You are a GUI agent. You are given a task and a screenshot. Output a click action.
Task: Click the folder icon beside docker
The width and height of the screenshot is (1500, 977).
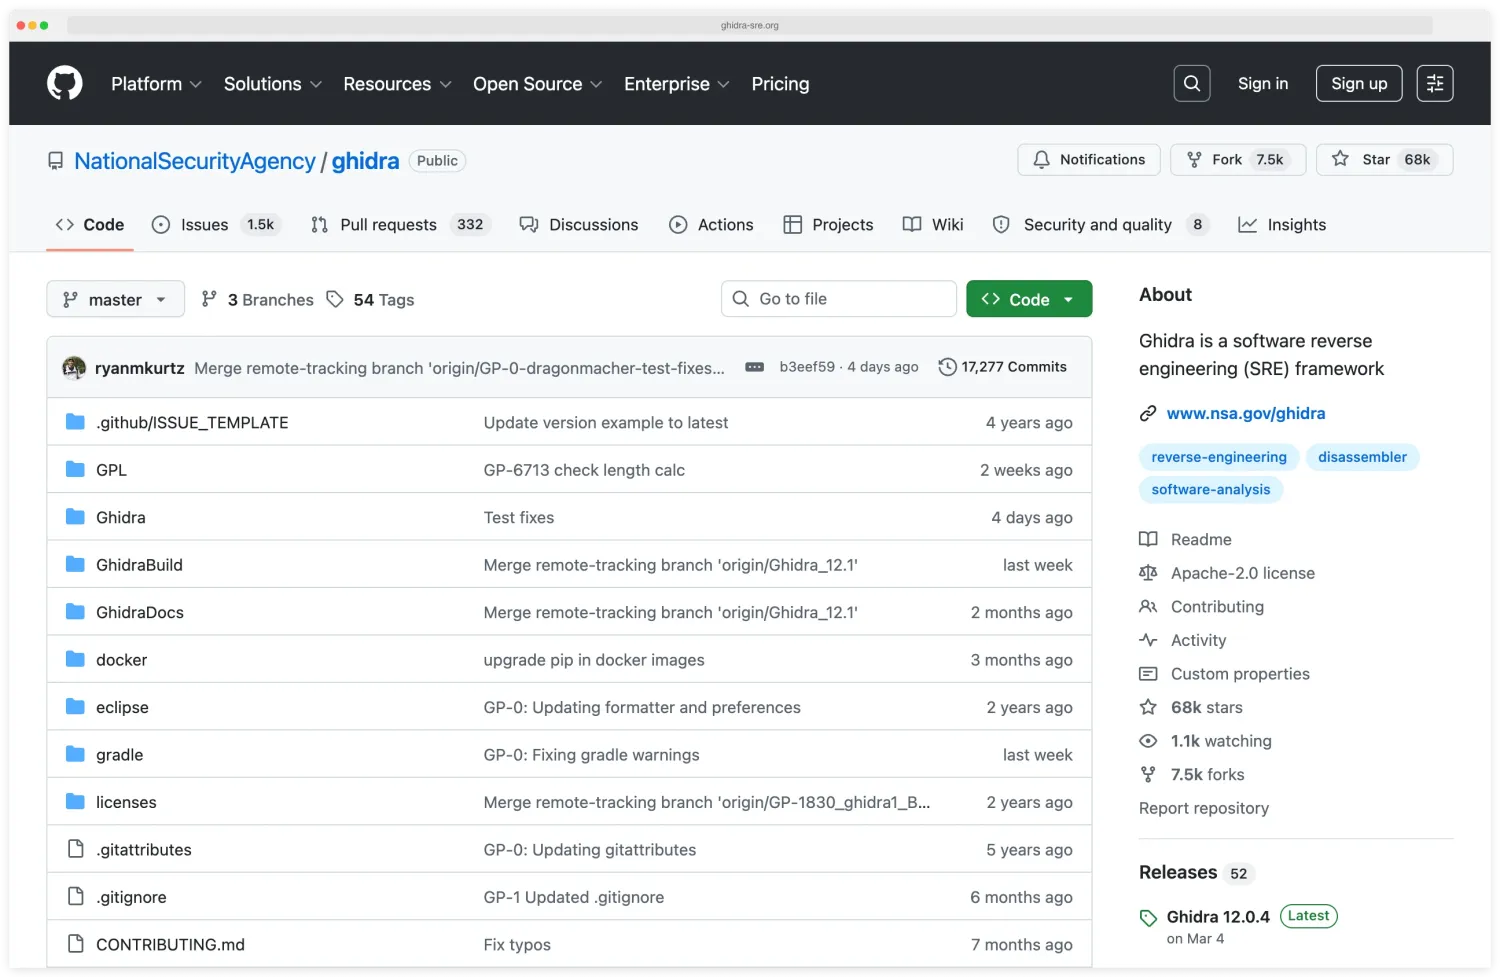pos(75,659)
